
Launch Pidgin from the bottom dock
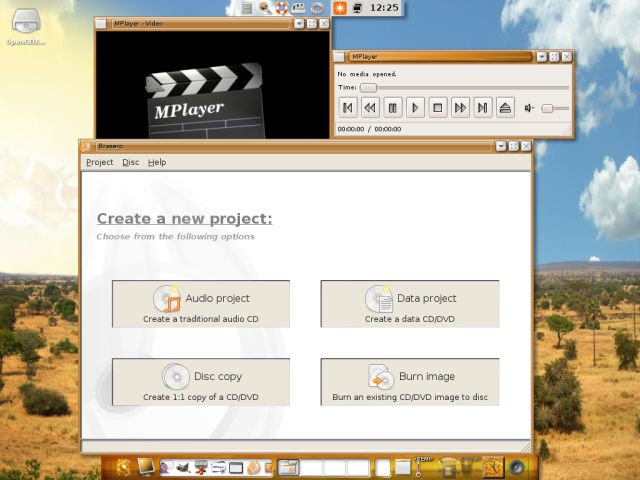167,468
